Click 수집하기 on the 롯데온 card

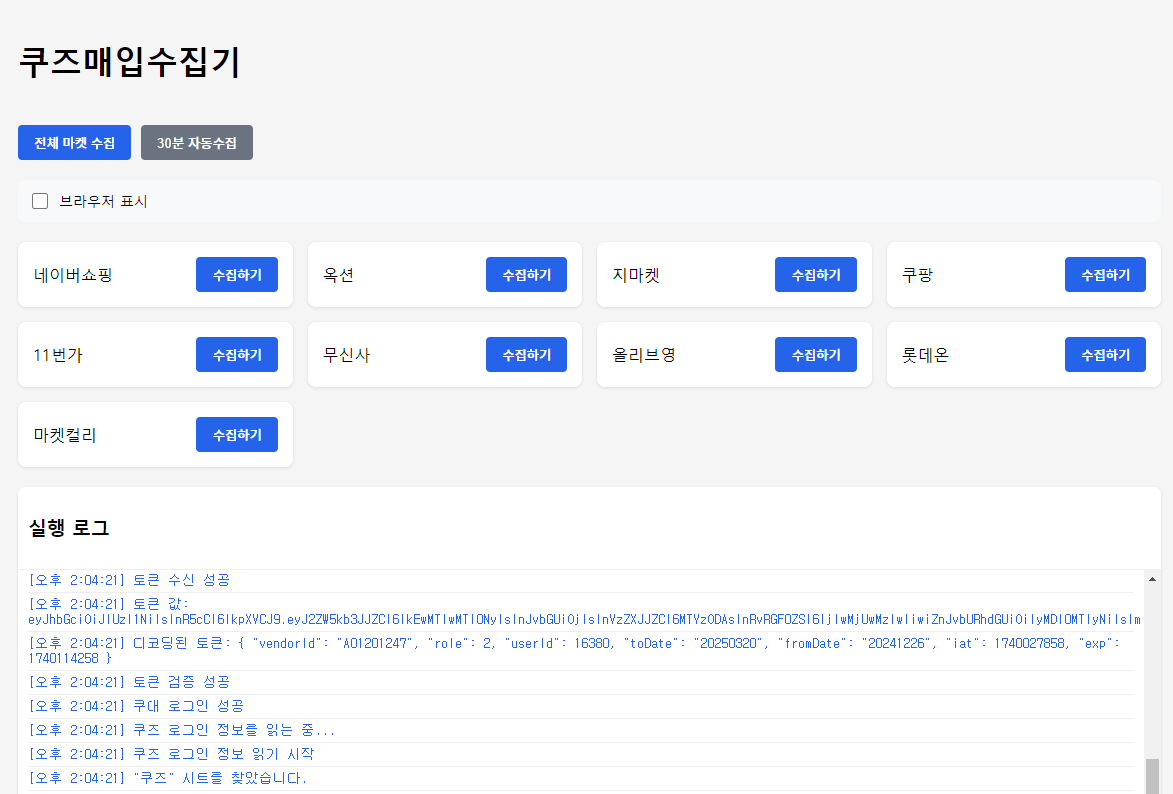point(1106,355)
